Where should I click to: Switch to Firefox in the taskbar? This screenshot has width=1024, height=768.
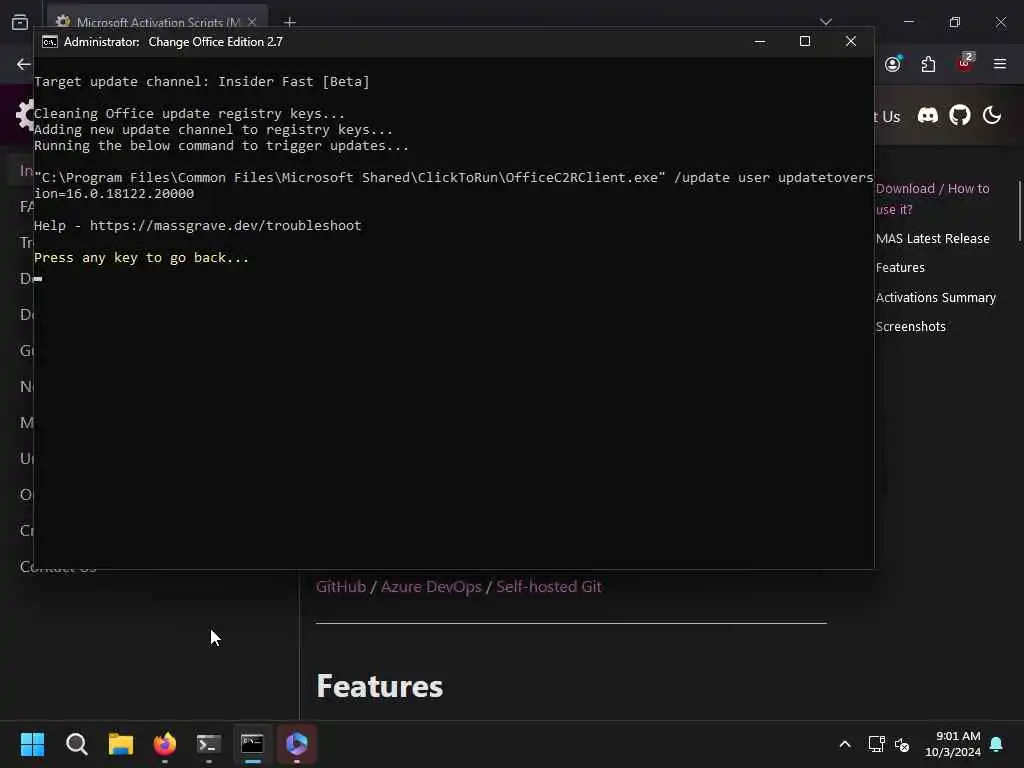click(165, 744)
